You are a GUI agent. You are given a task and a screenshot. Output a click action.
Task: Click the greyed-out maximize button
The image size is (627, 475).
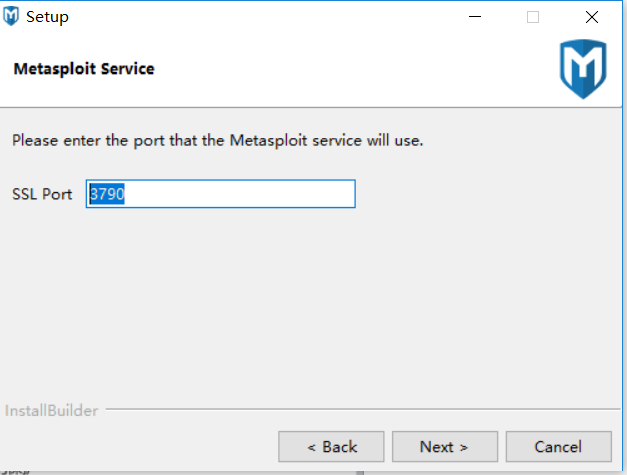tap(533, 17)
